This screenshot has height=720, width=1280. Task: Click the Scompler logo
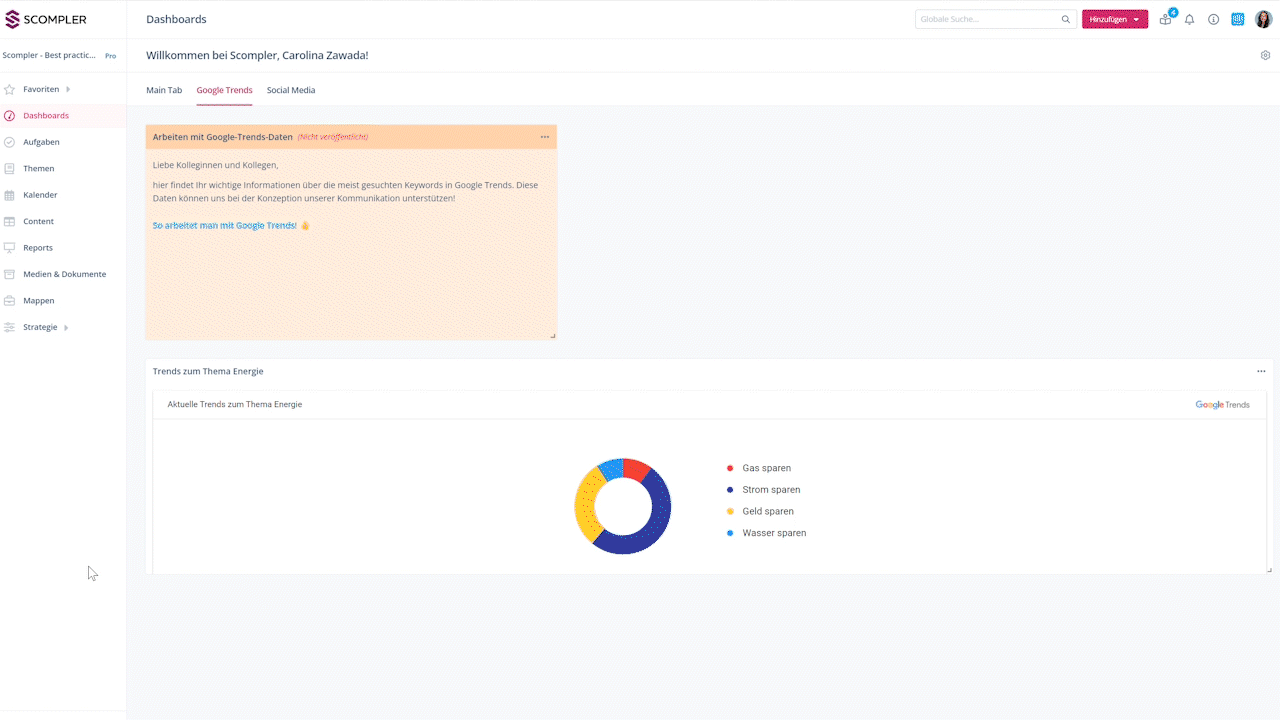click(x=46, y=19)
